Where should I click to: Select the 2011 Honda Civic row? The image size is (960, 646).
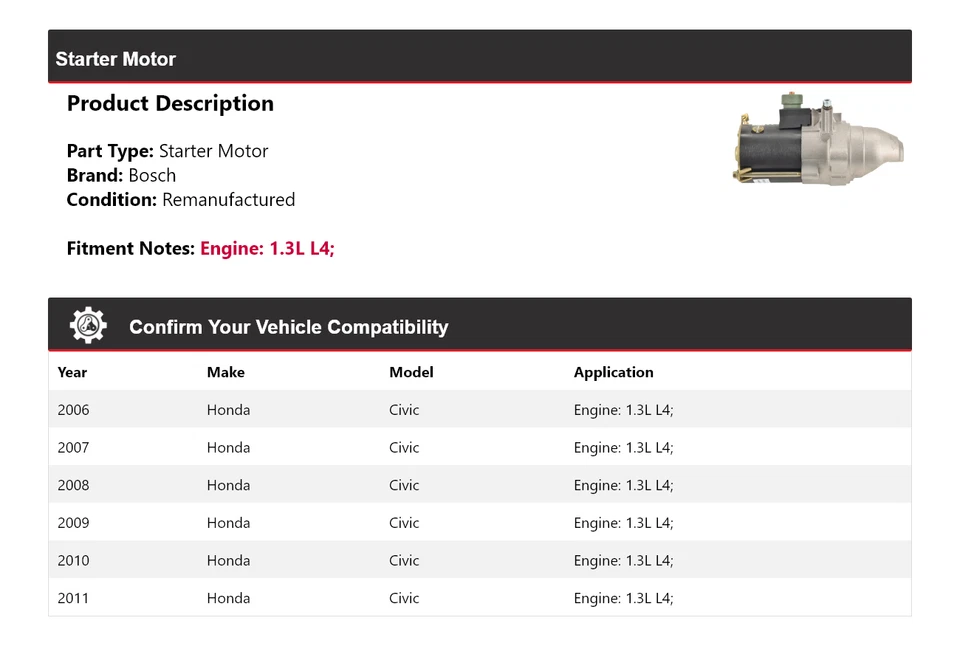(x=400, y=598)
